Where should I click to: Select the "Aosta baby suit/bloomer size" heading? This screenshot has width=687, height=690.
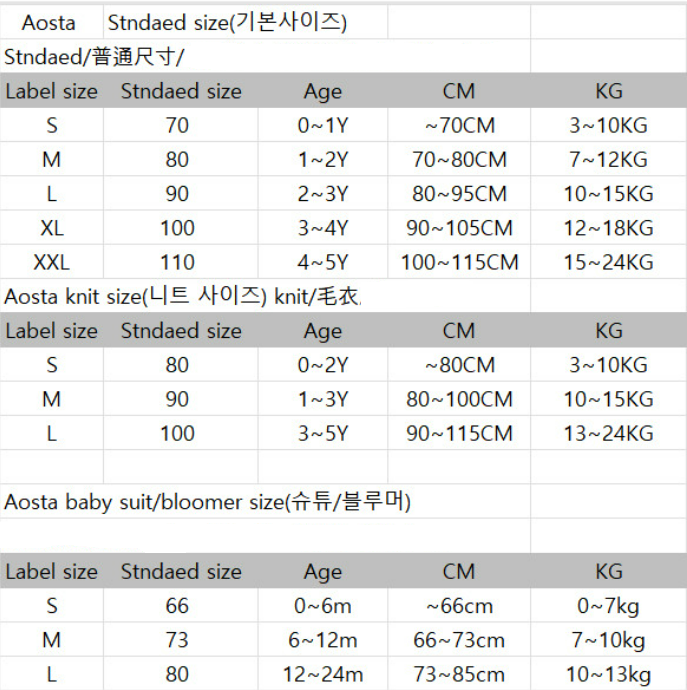pos(208,502)
